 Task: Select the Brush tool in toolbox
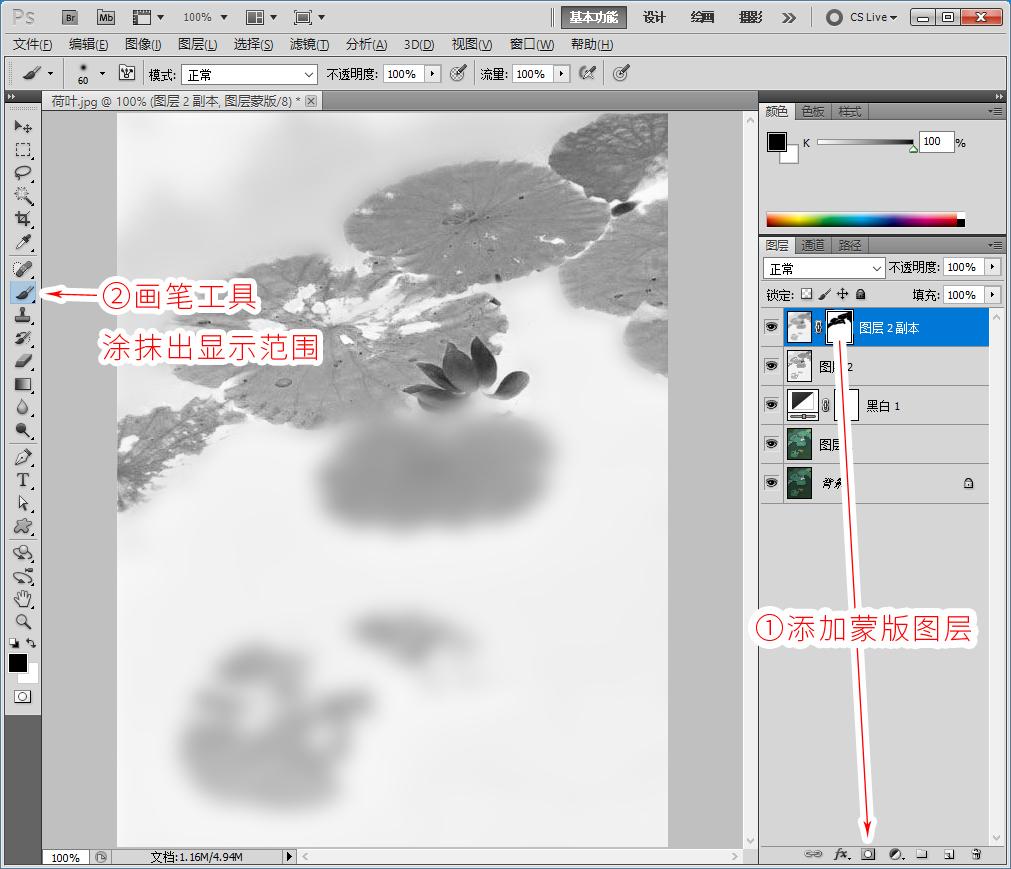[x=23, y=293]
